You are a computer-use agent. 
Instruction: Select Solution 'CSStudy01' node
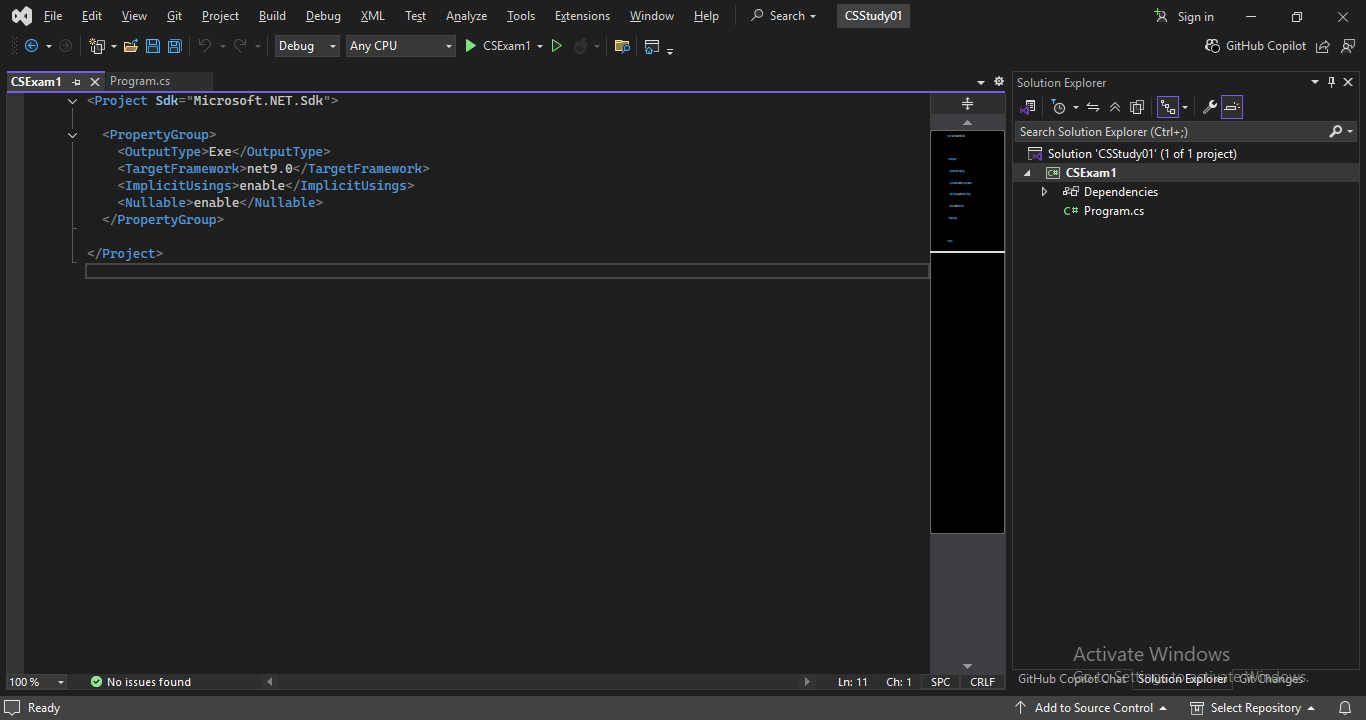[x=1142, y=154]
